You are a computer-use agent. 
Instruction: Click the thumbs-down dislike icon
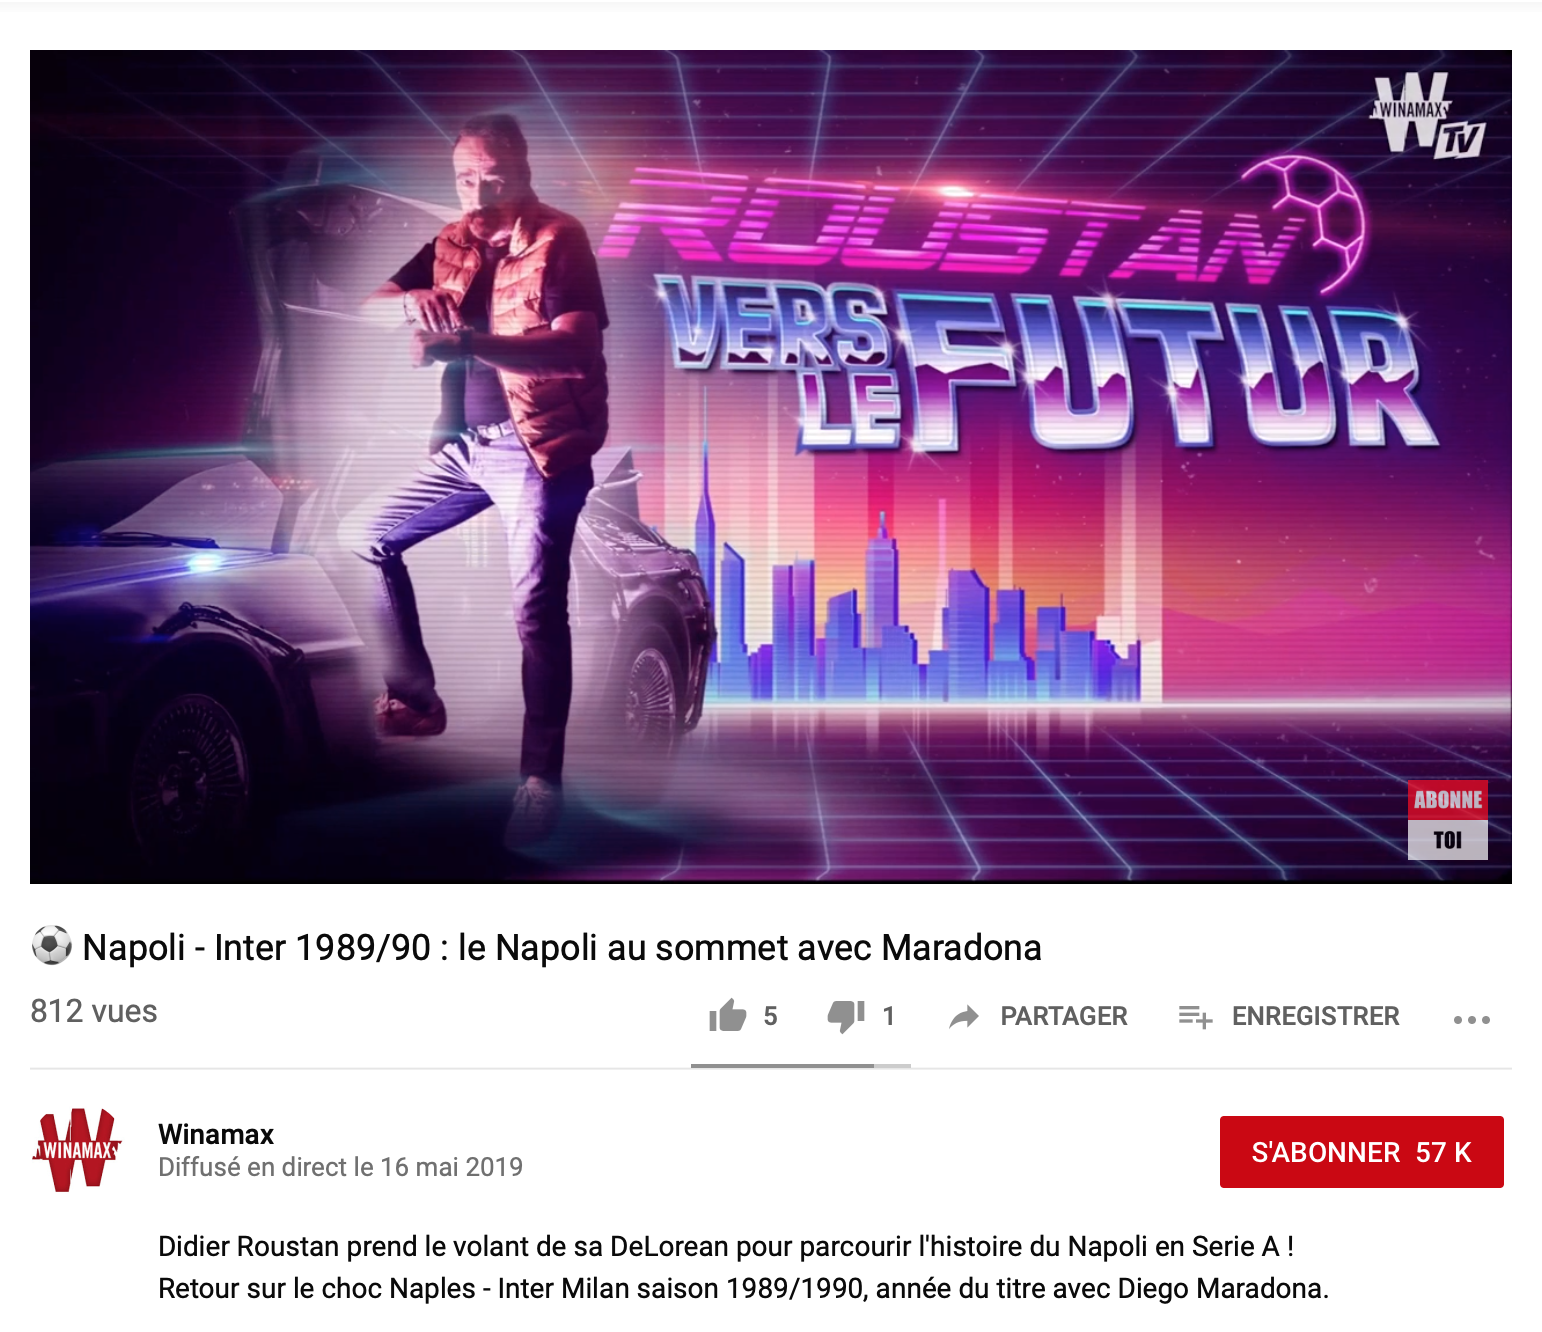pyautogui.click(x=846, y=1016)
